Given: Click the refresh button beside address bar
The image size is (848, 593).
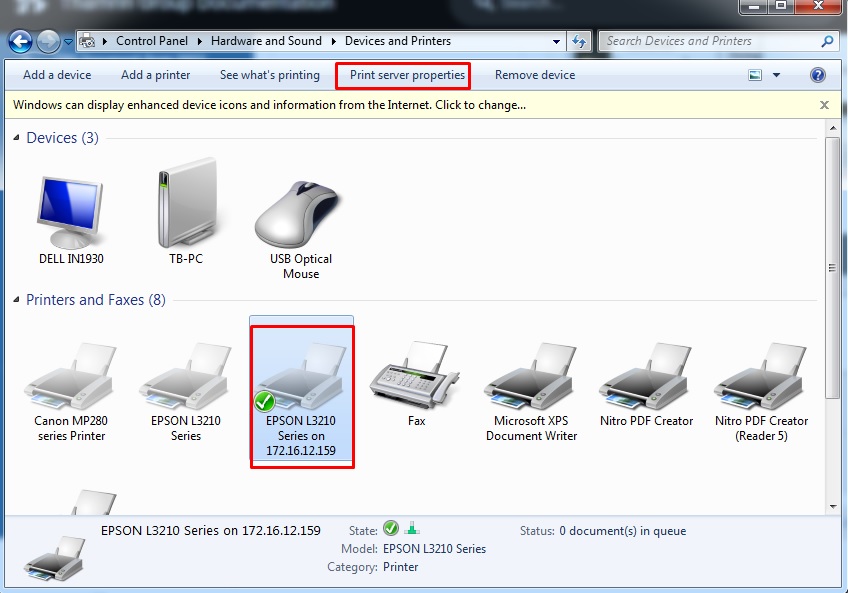Looking at the screenshot, I should coord(579,41).
